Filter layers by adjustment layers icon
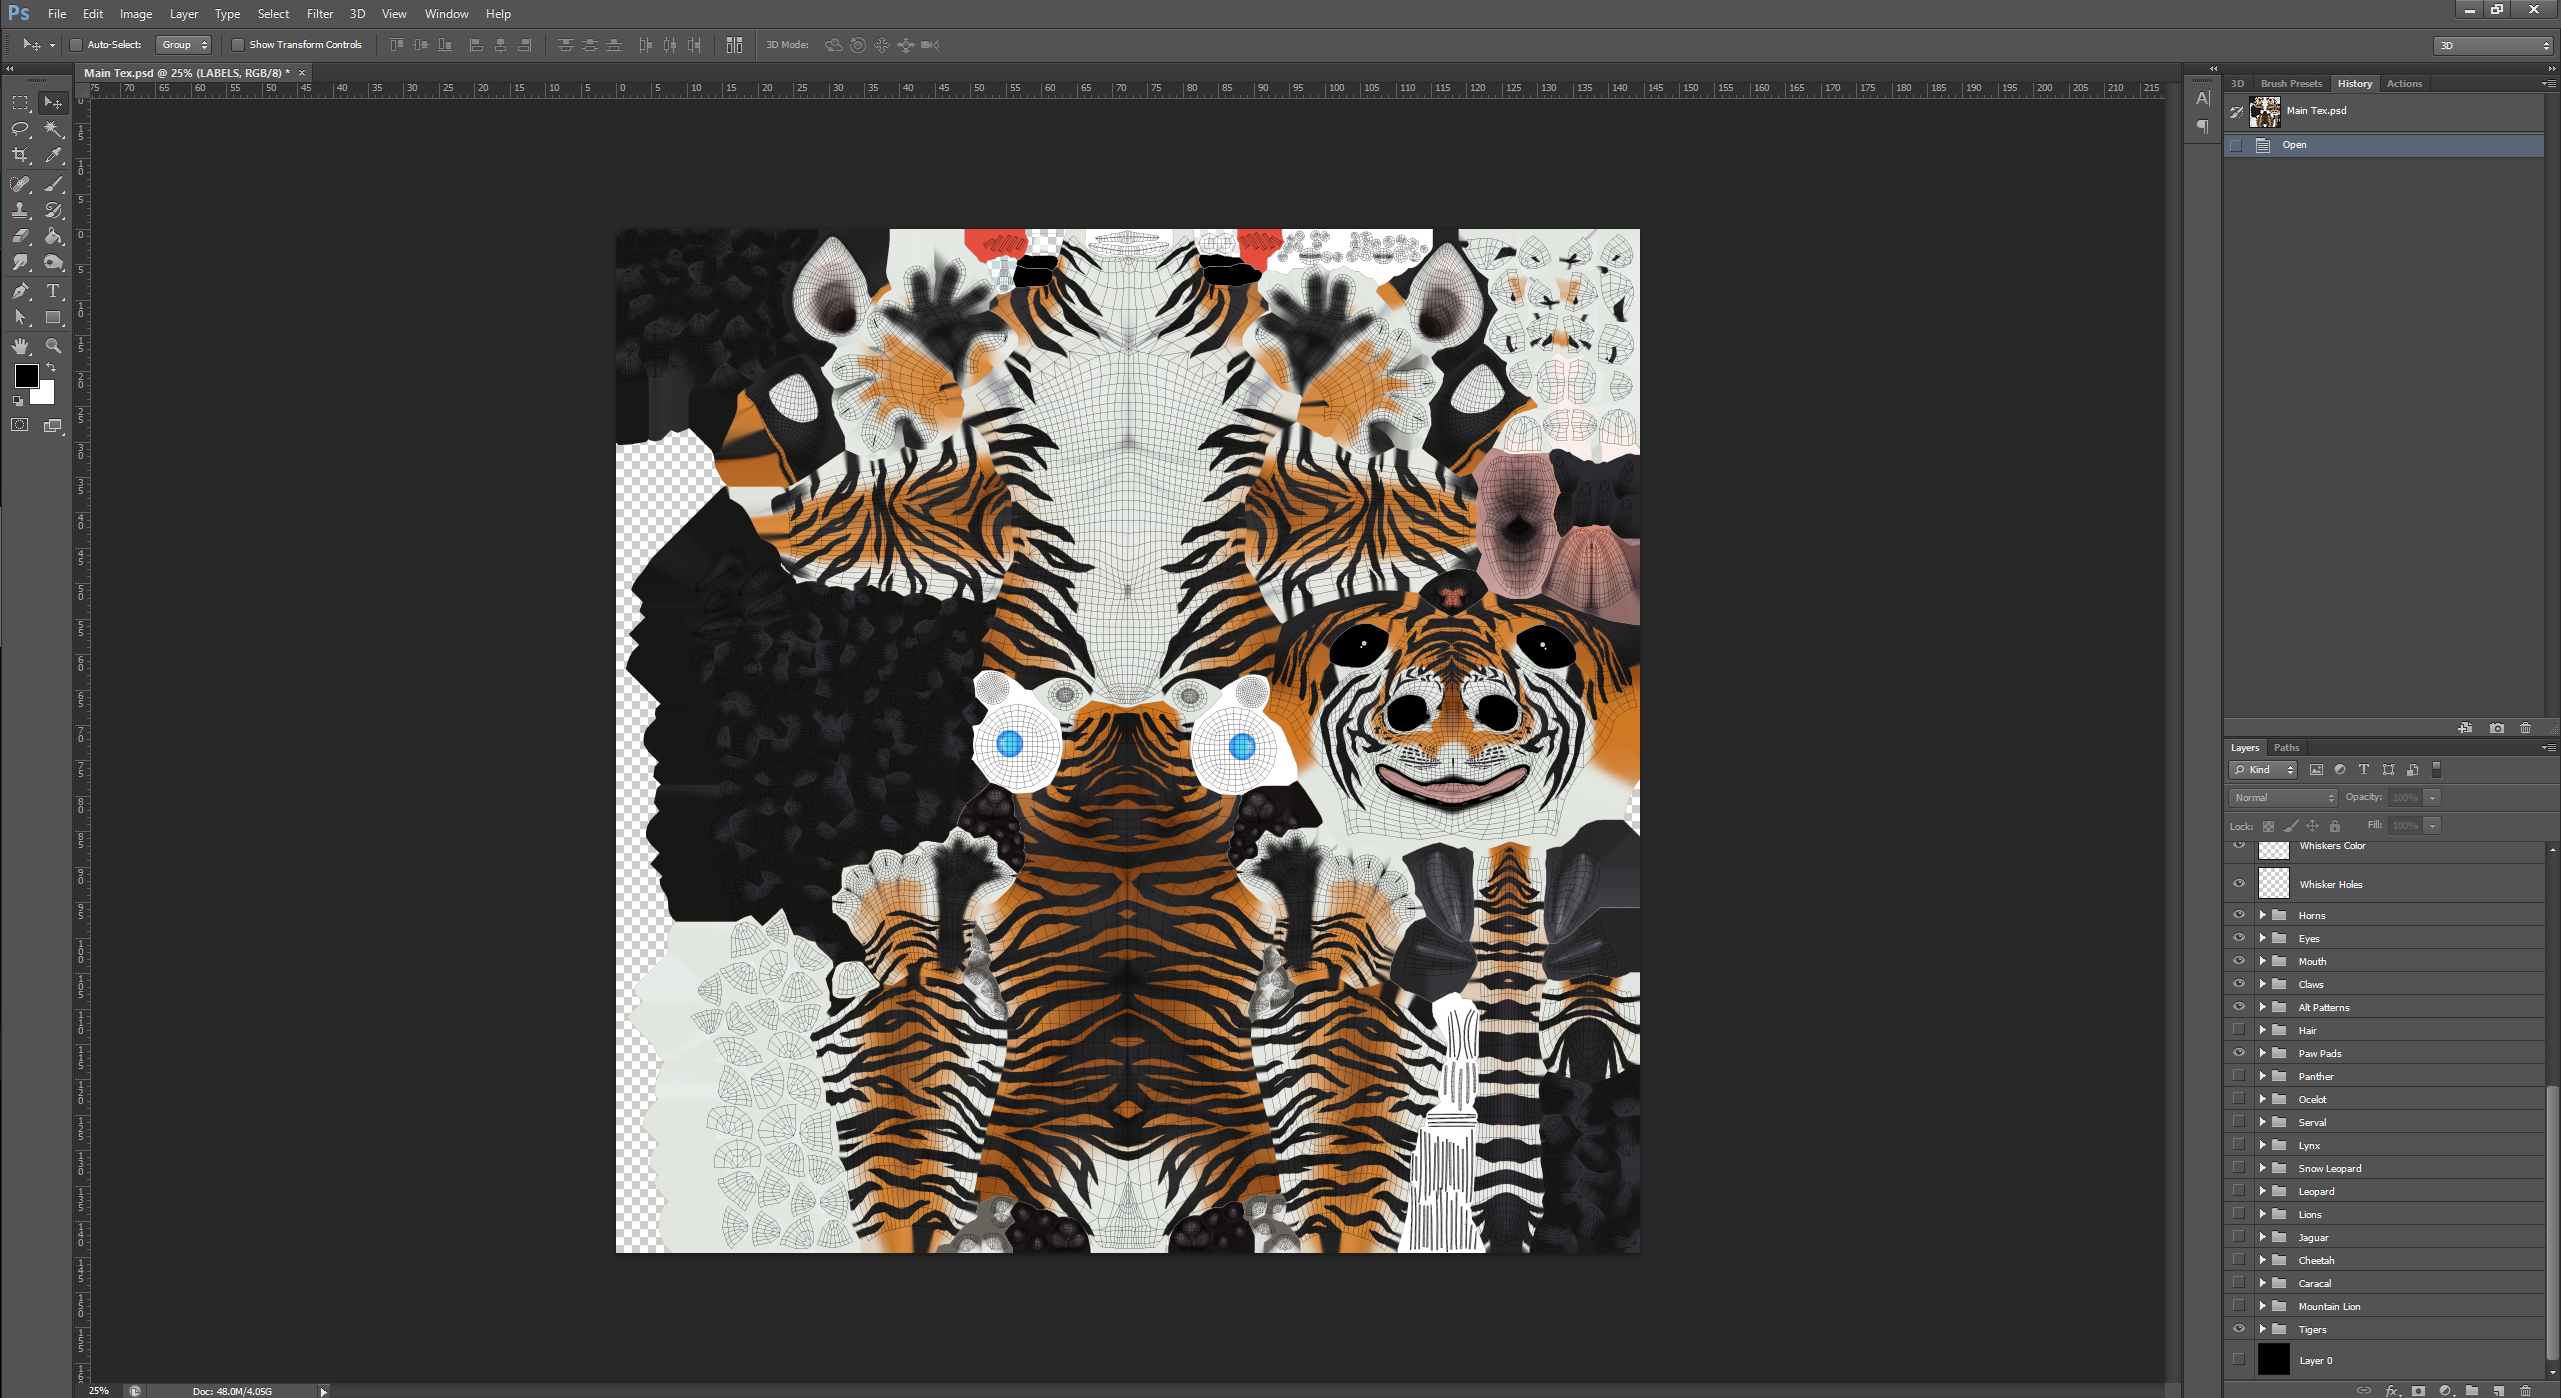 click(x=2340, y=770)
